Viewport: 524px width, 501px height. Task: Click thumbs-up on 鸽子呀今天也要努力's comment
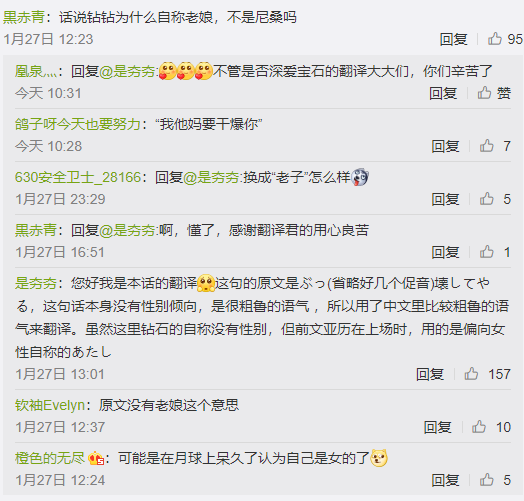point(487,146)
